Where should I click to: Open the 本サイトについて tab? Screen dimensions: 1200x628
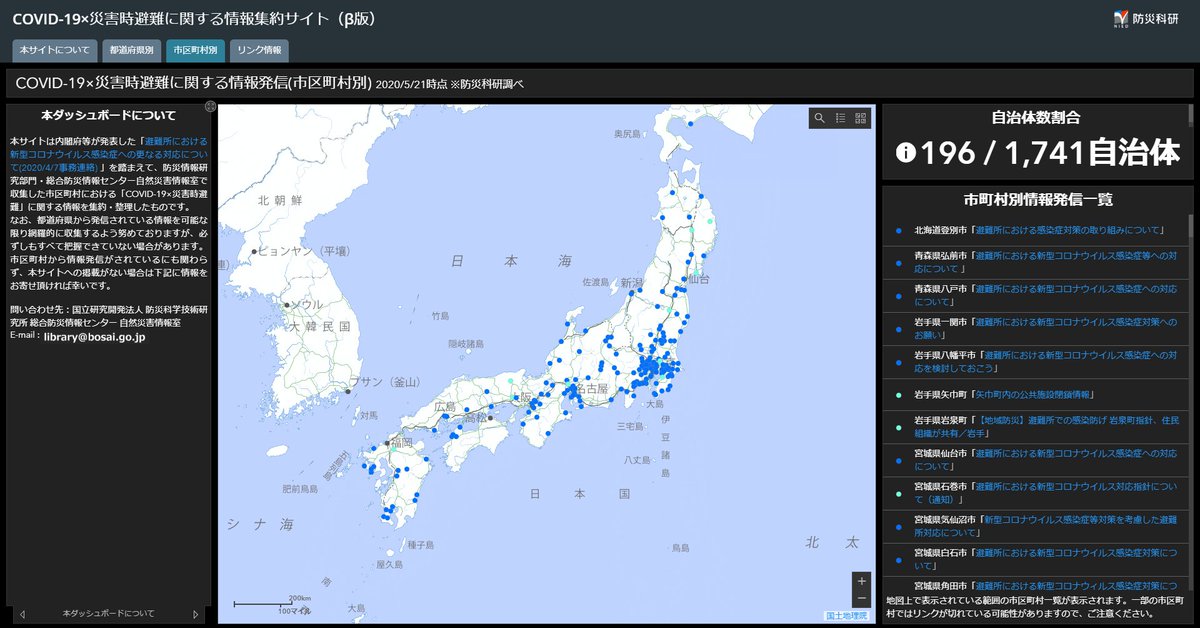click(x=55, y=50)
